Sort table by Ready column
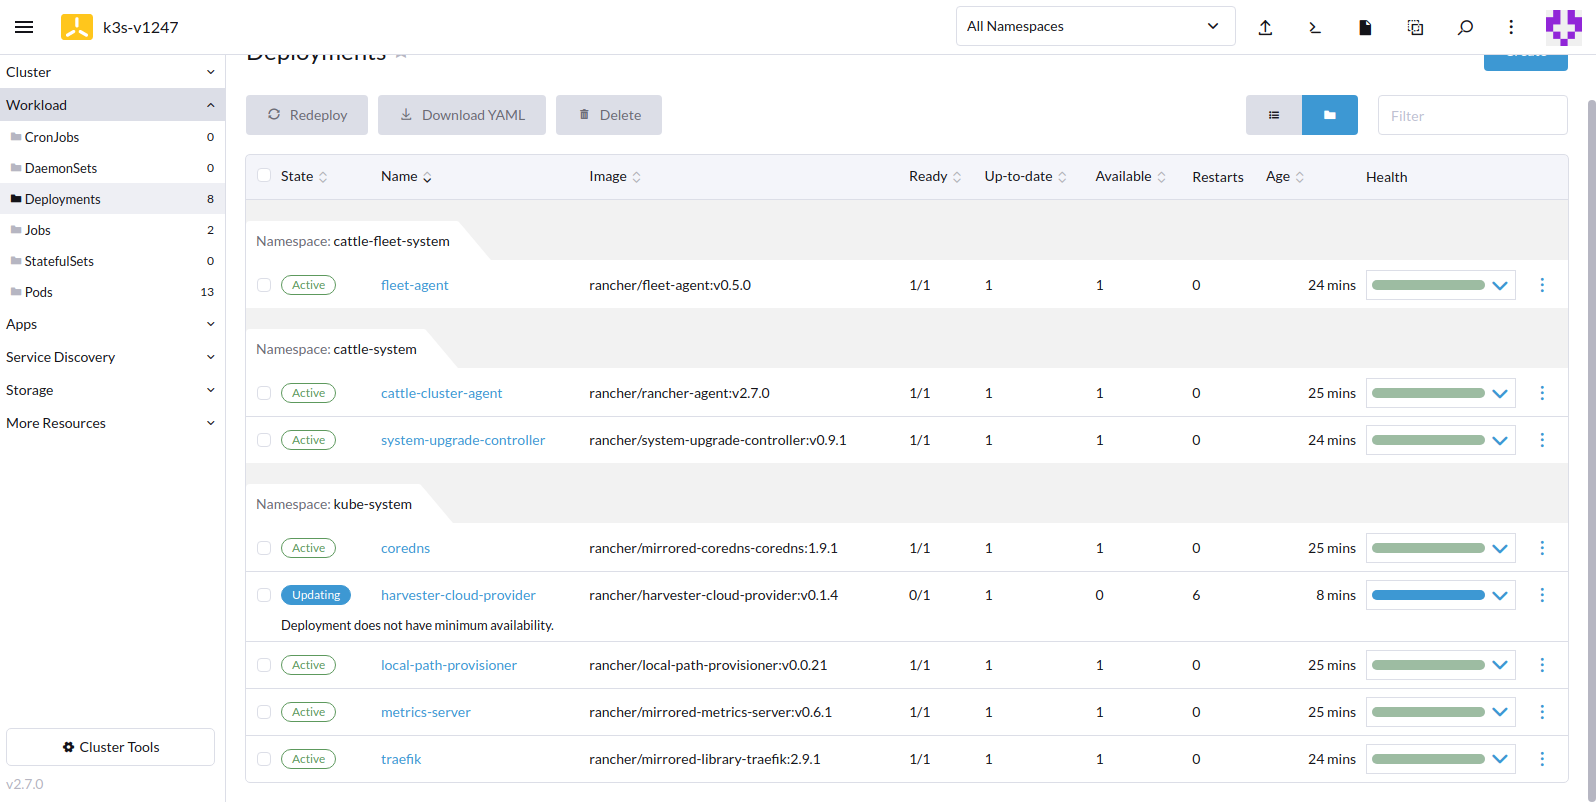This screenshot has height=802, width=1596. click(935, 177)
